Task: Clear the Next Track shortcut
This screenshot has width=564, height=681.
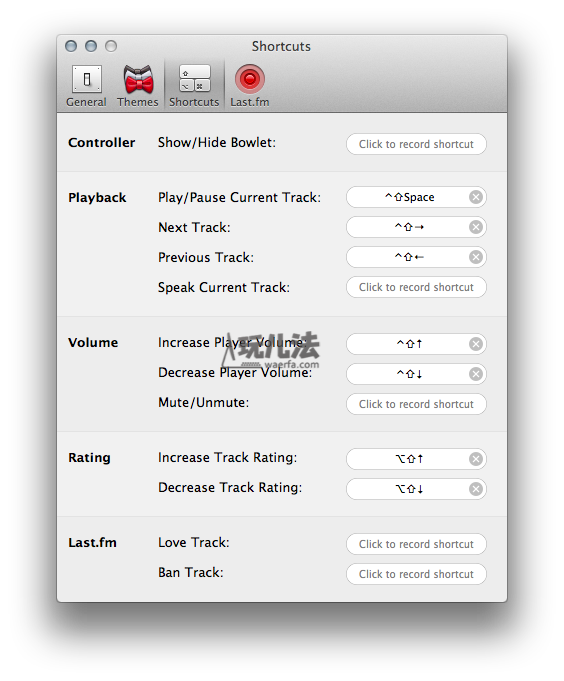Action: tap(476, 227)
